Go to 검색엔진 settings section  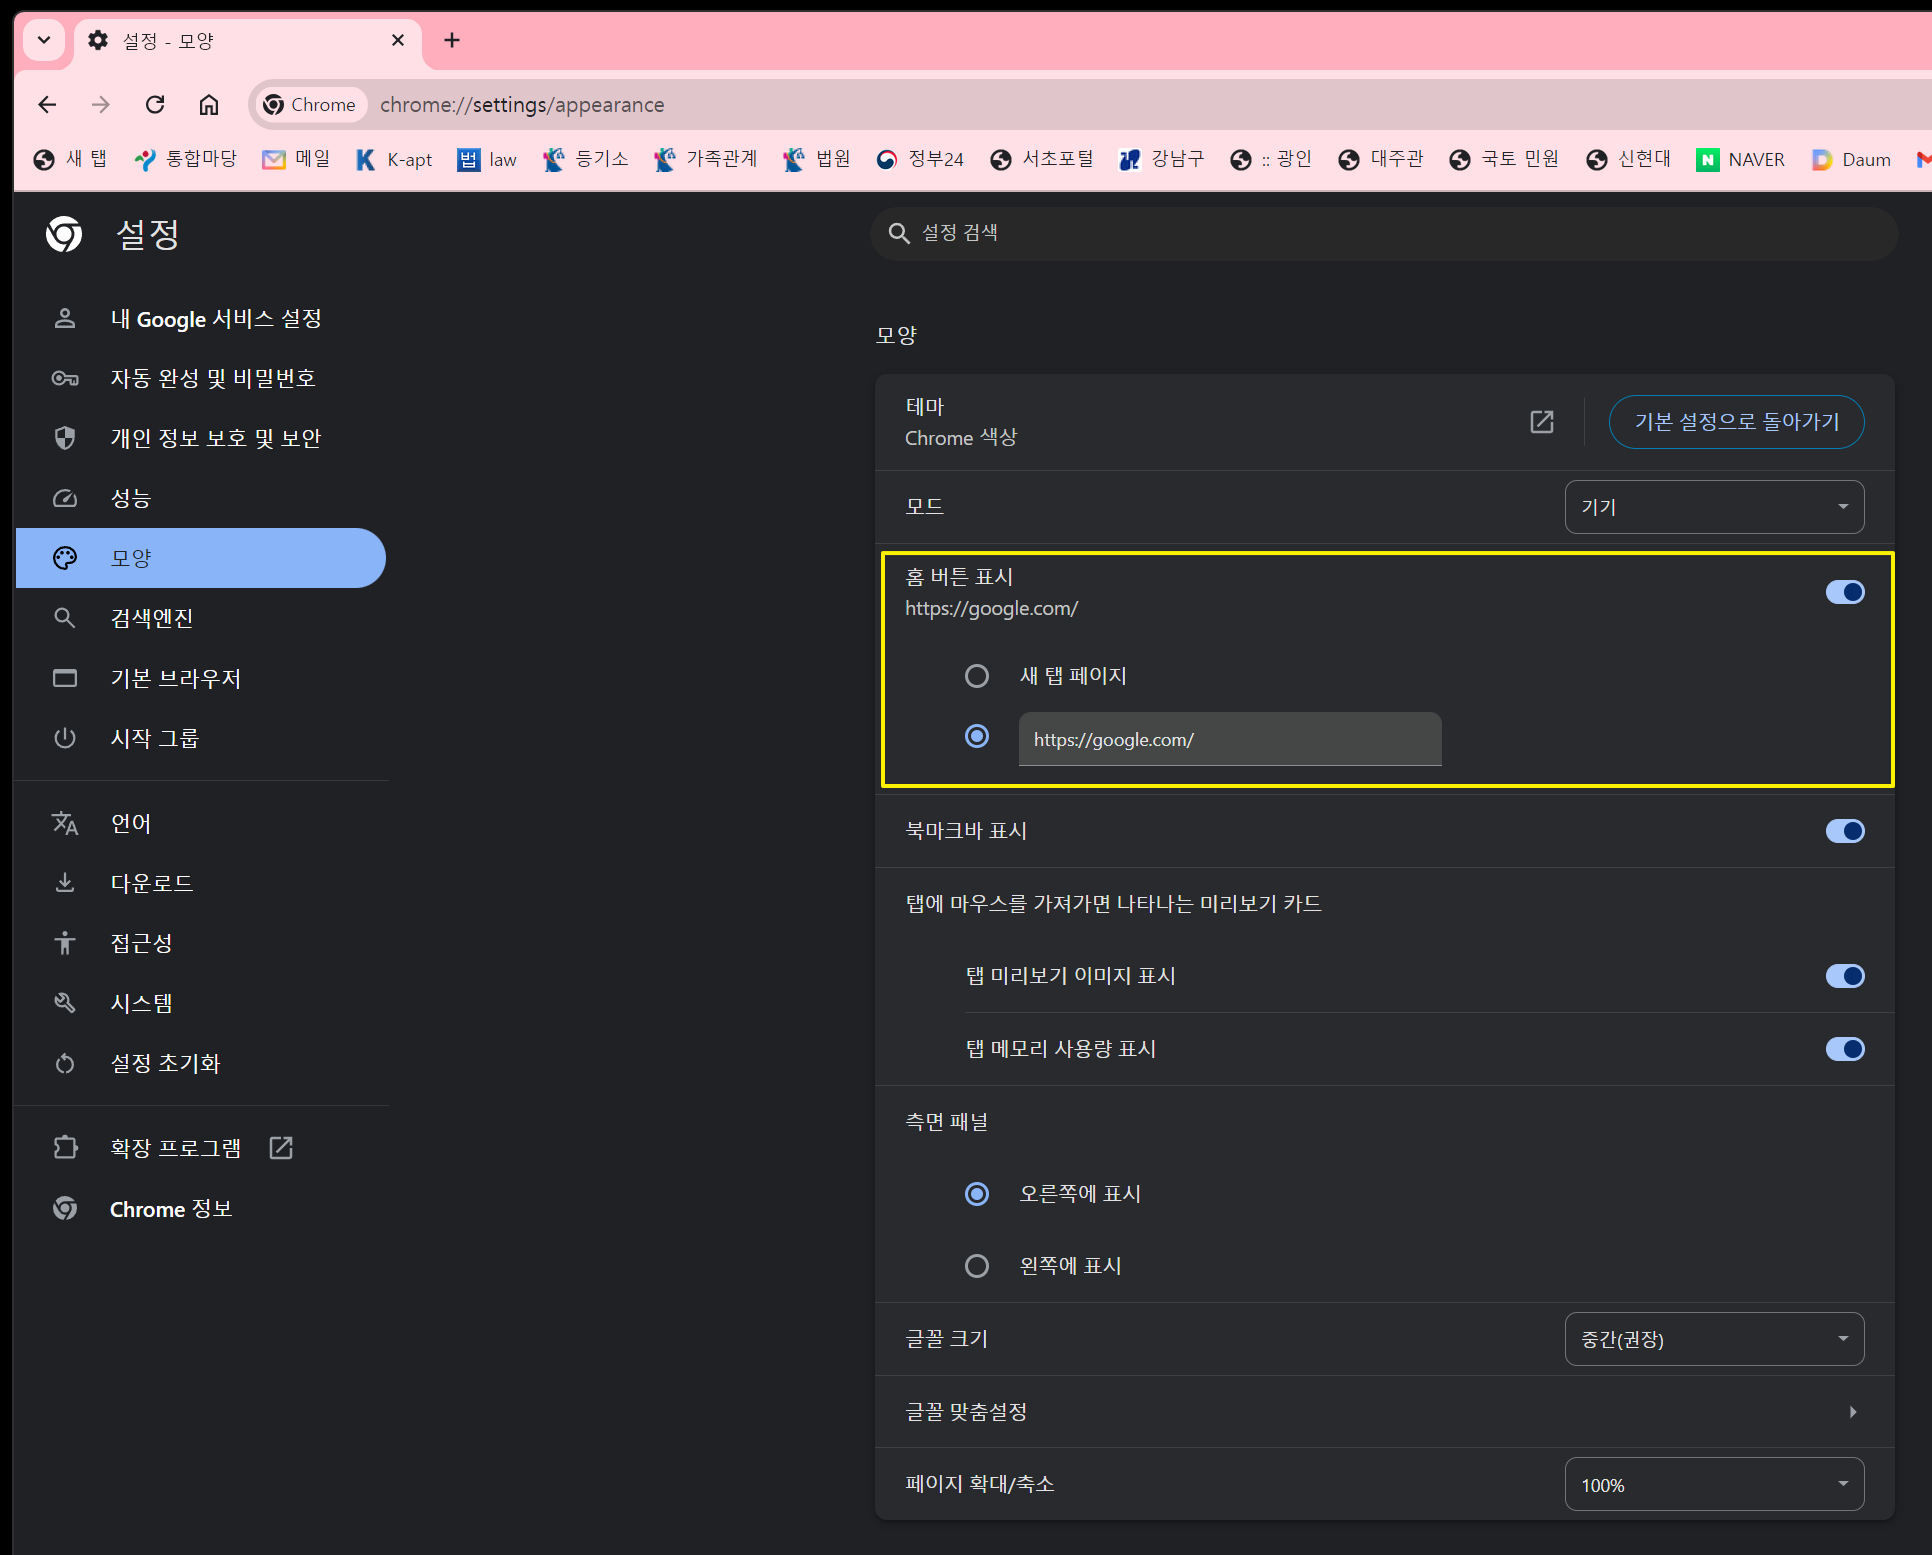152,618
